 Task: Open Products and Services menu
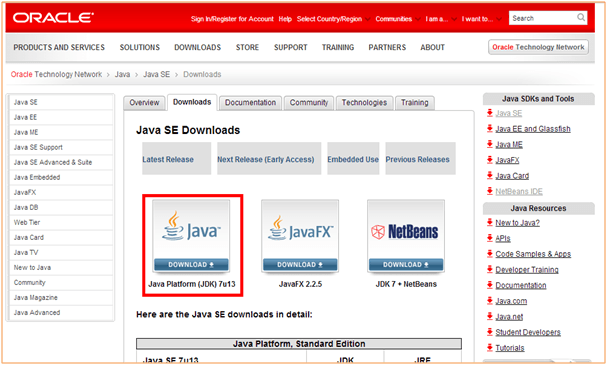click(x=59, y=47)
